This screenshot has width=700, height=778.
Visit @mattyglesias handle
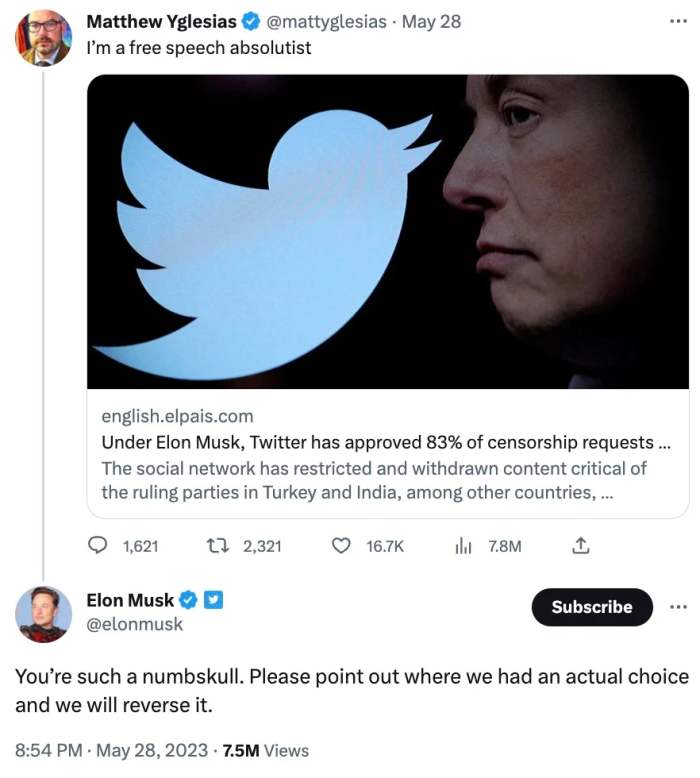tap(326, 22)
